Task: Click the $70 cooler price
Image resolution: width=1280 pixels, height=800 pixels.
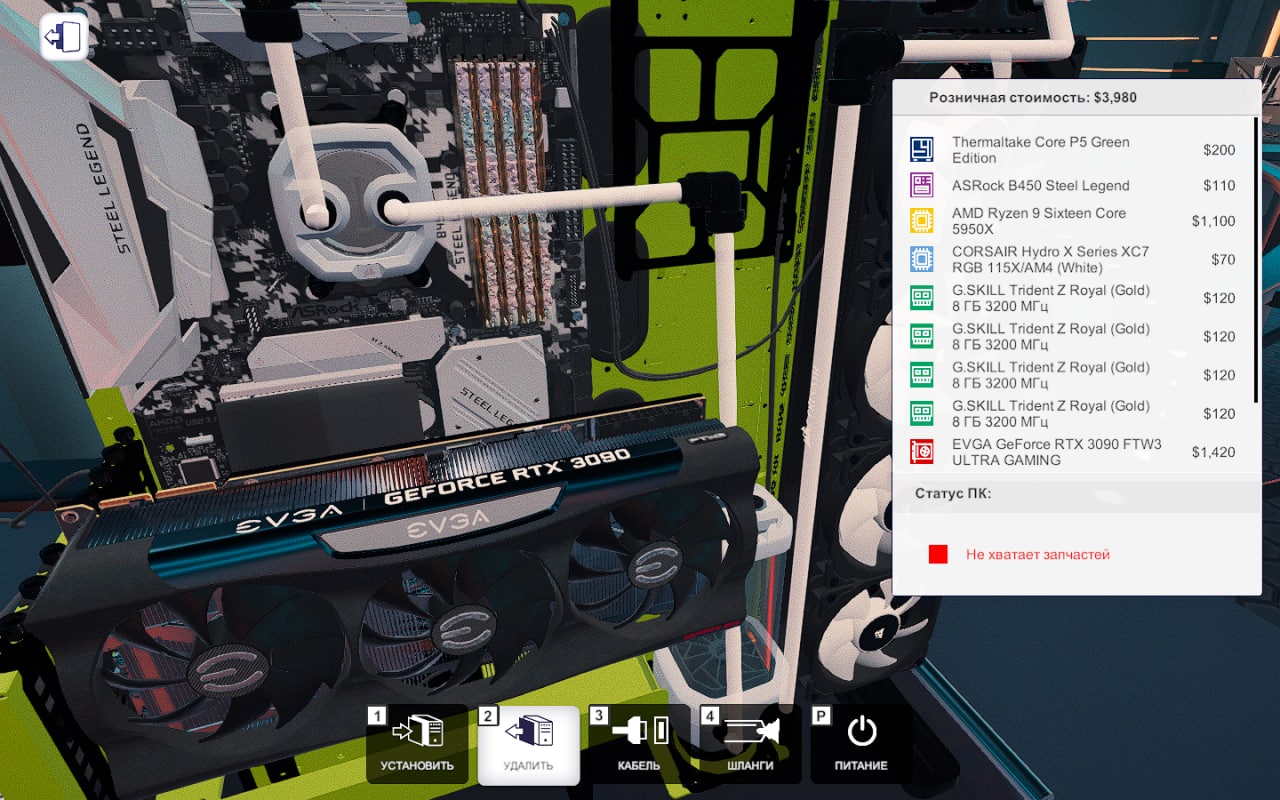Action: pos(1223,260)
